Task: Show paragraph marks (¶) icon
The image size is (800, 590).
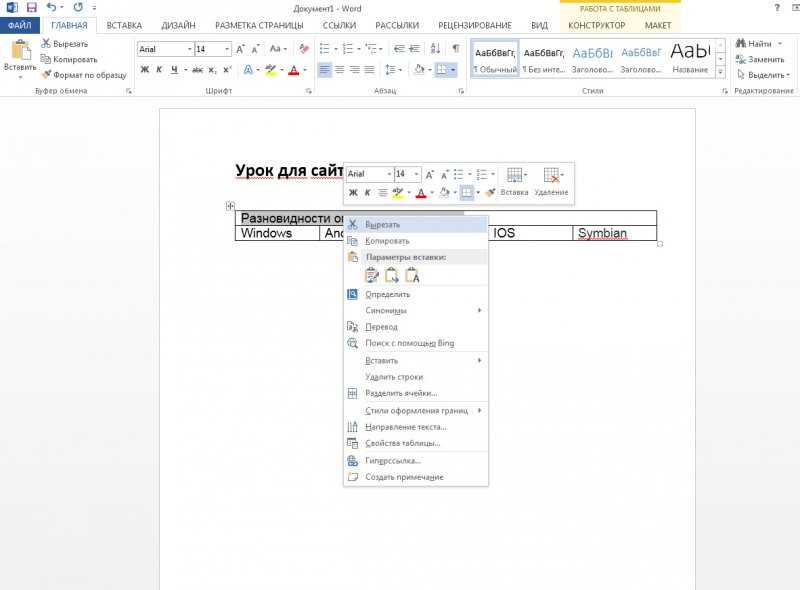Action: pos(456,48)
